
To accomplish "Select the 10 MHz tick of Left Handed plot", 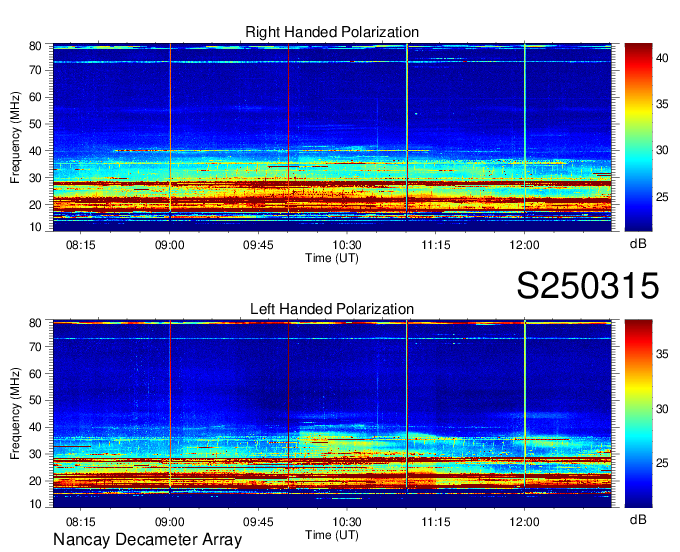I will click(x=35, y=504).
